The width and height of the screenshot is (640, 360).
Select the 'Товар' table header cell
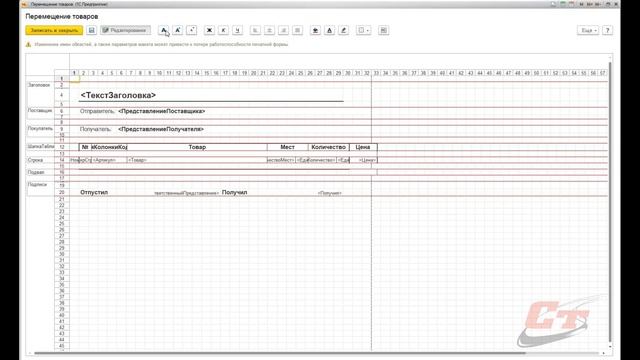click(197, 147)
